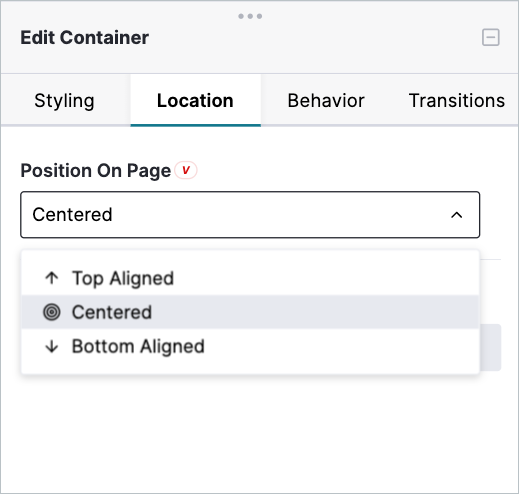Click the up arrow icon next to Top Aligned
Viewport: 519px width, 494px height.
click(52, 278)
